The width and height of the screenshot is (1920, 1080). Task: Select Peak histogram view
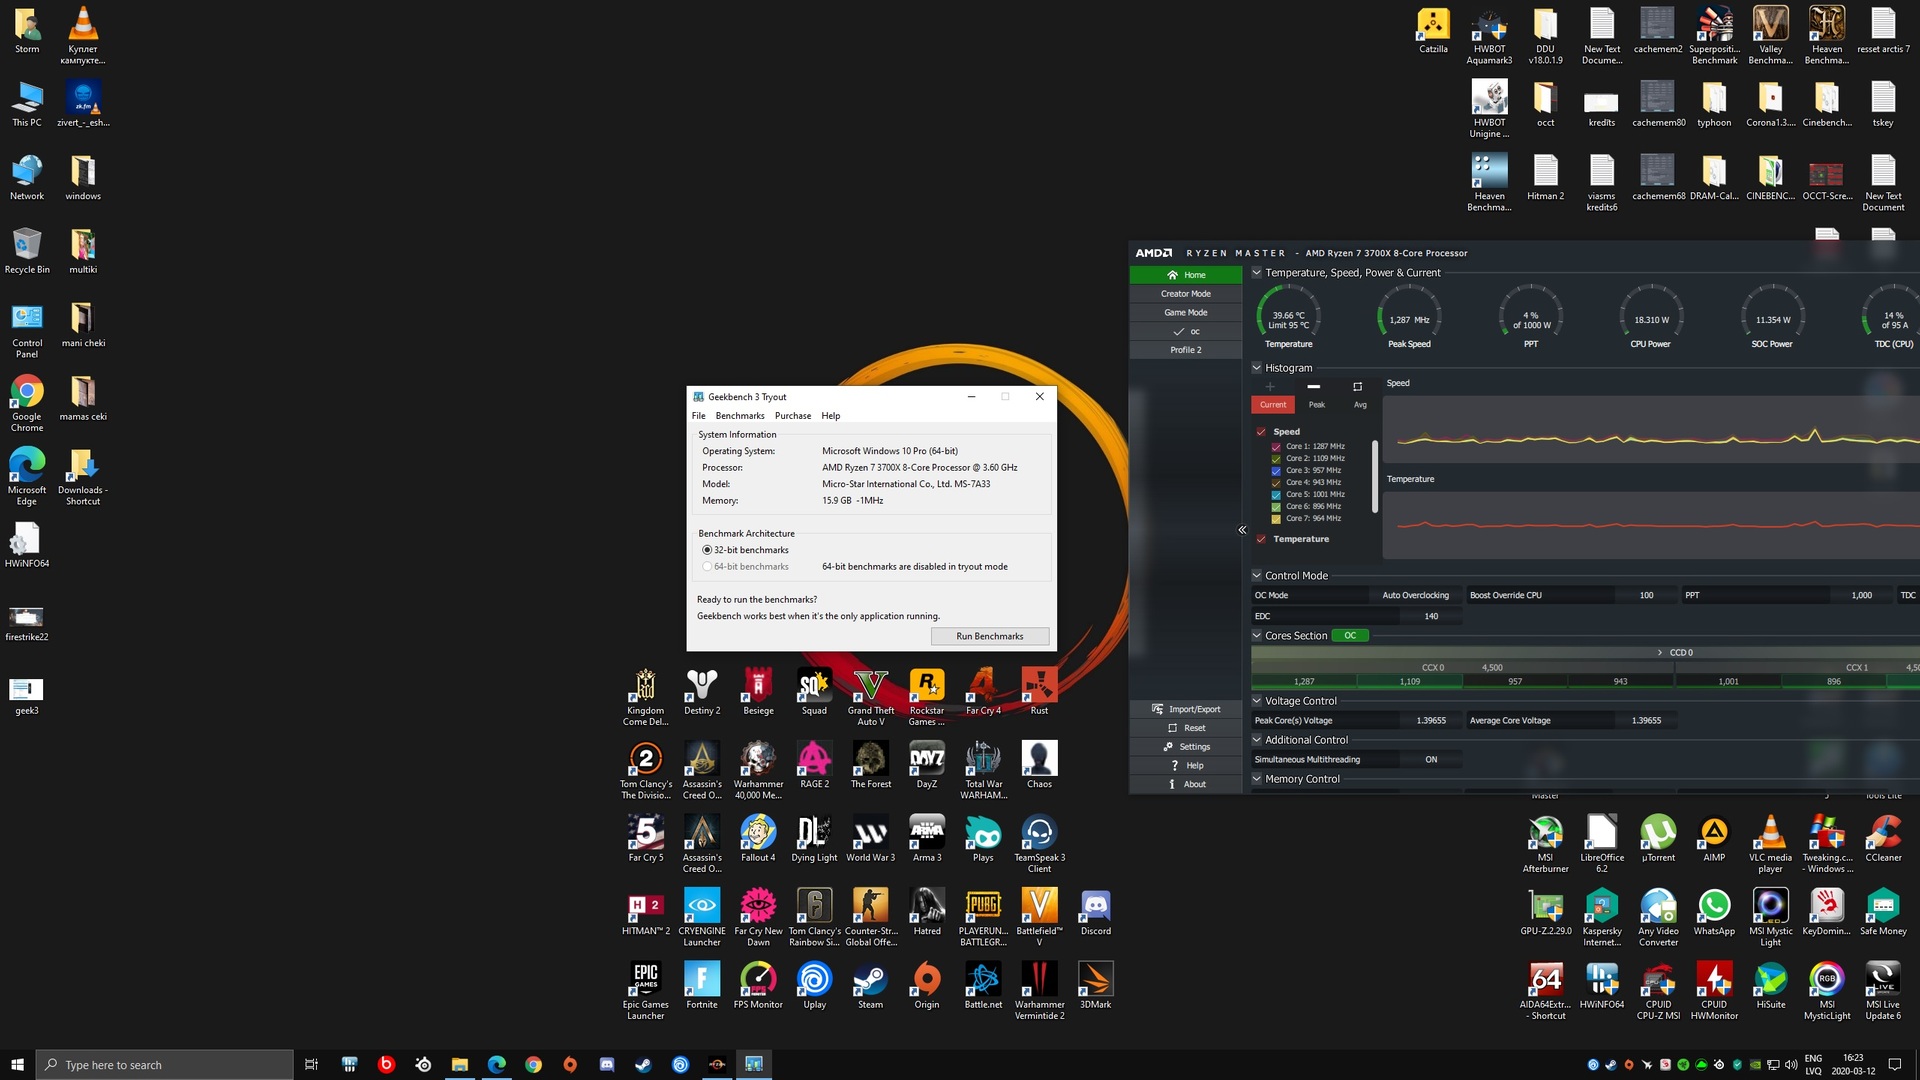tap(1317, 405)
